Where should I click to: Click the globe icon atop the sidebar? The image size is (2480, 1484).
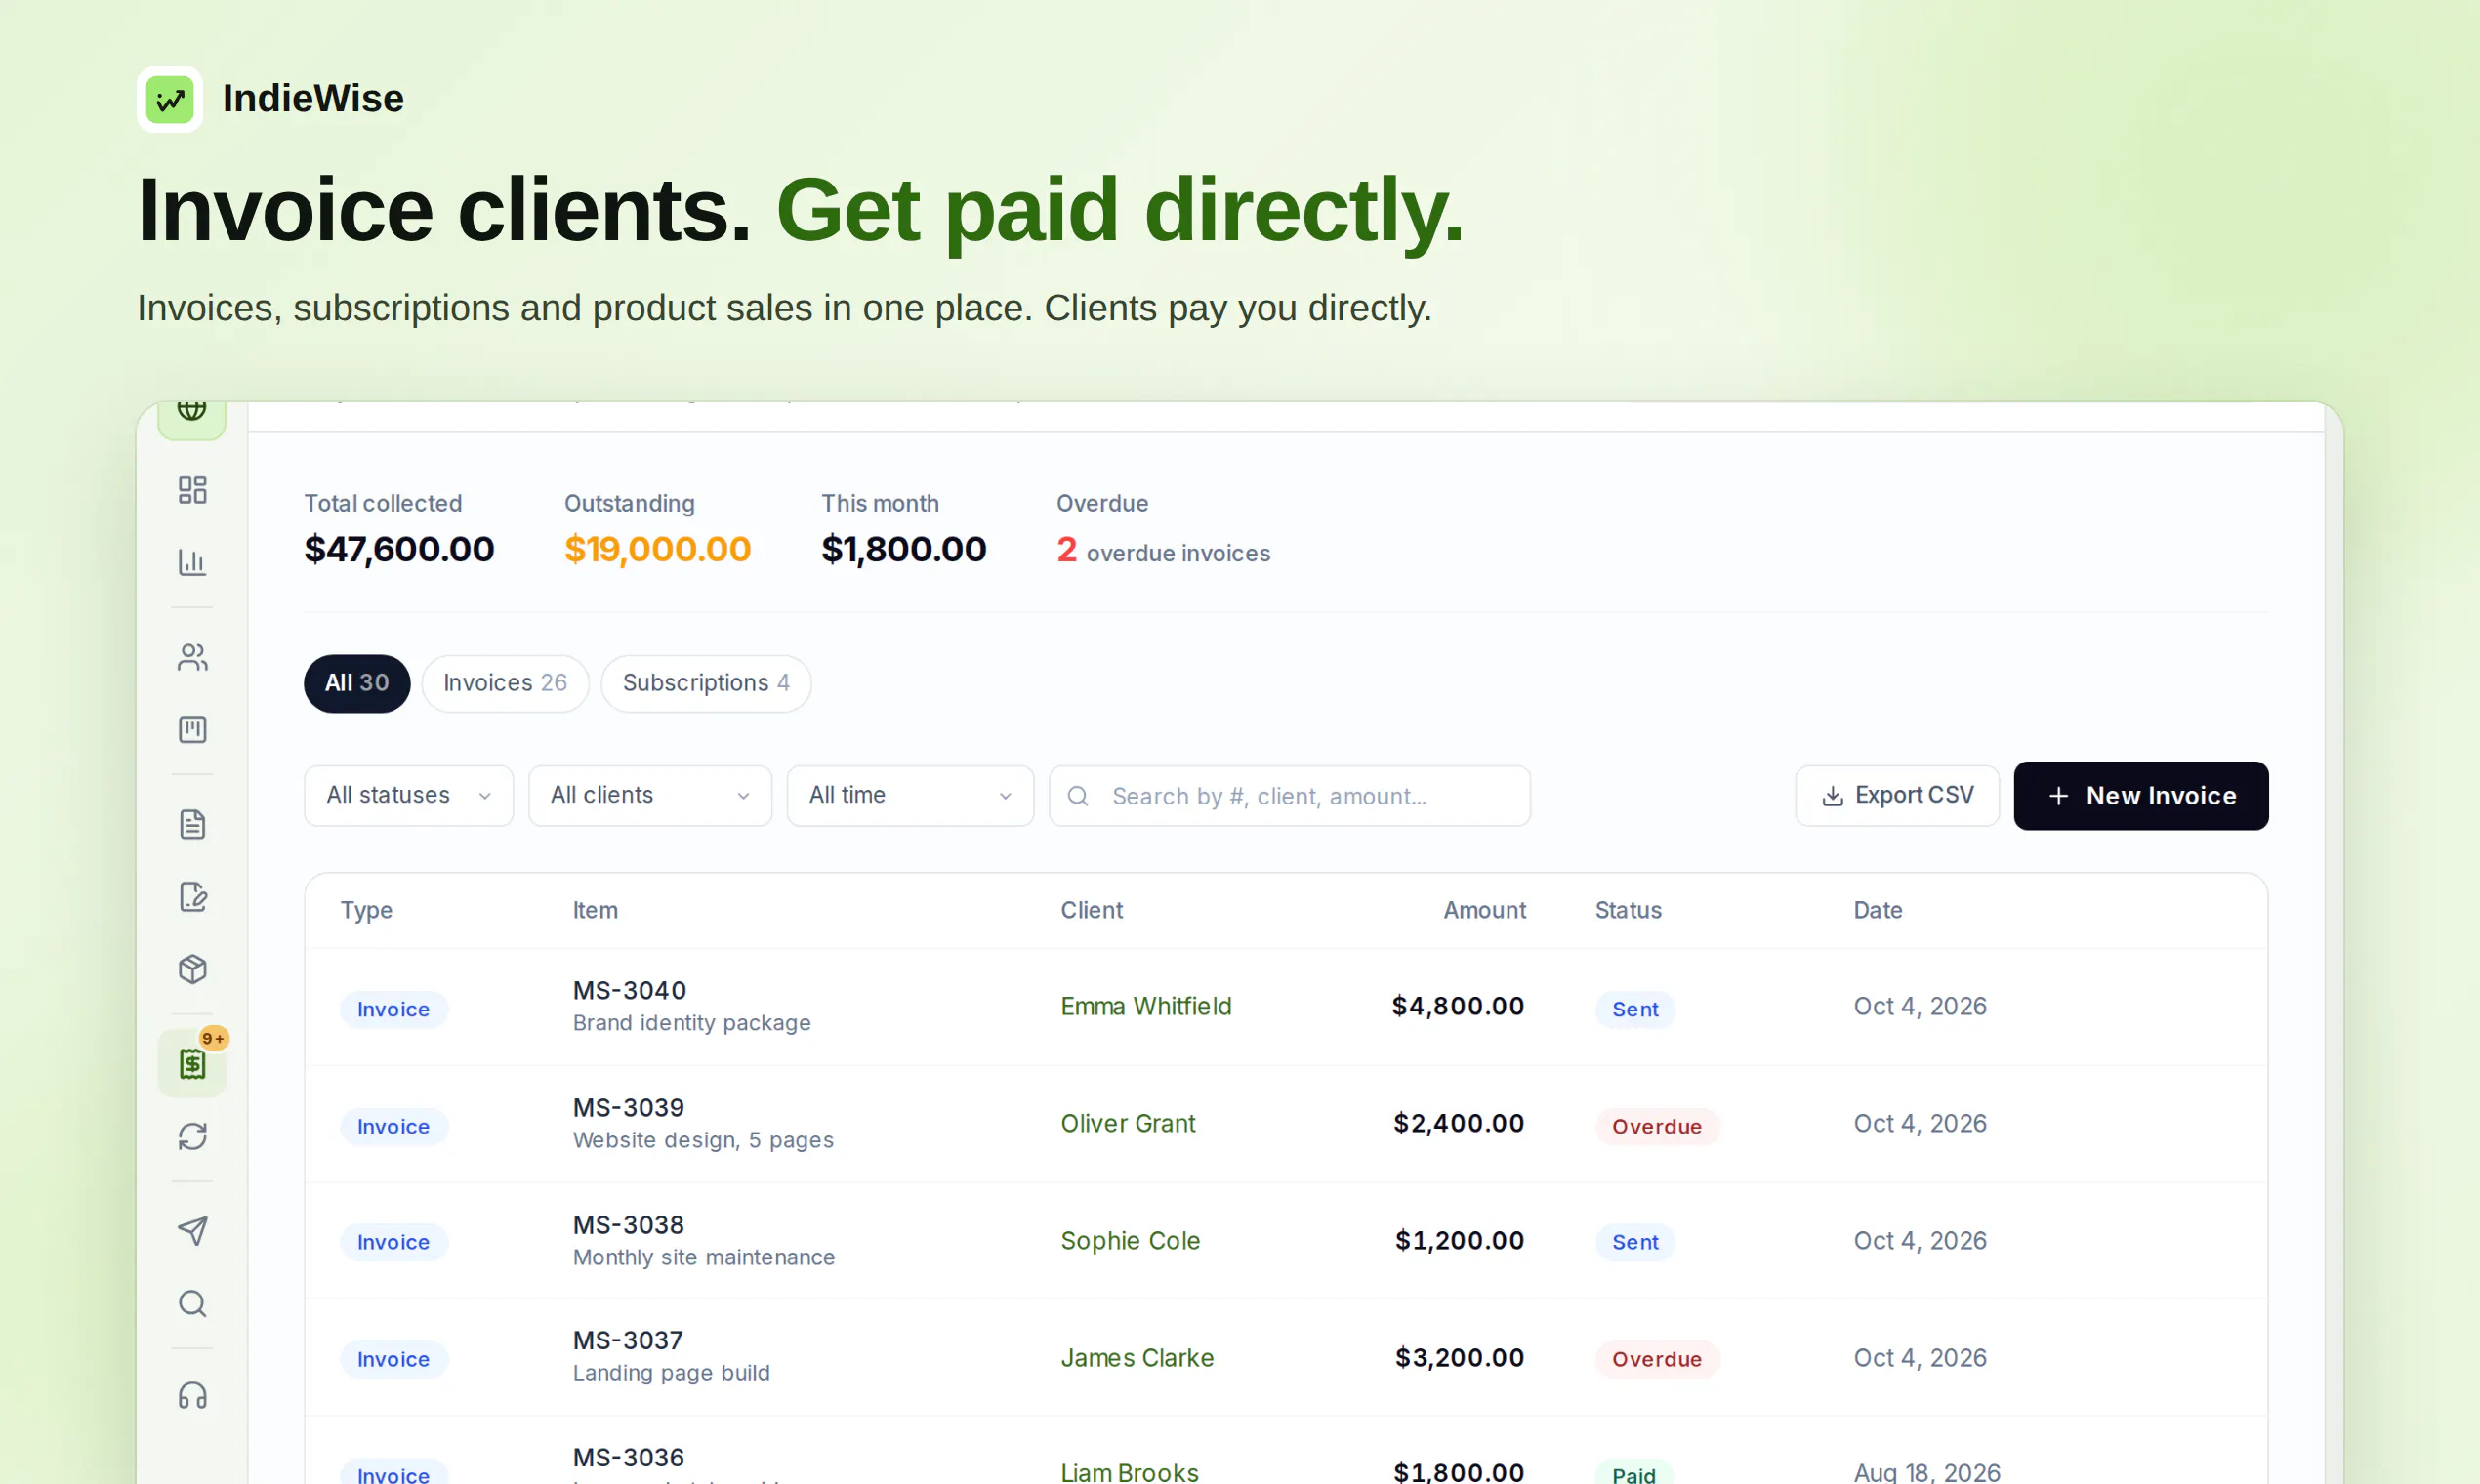pos(192,410)
